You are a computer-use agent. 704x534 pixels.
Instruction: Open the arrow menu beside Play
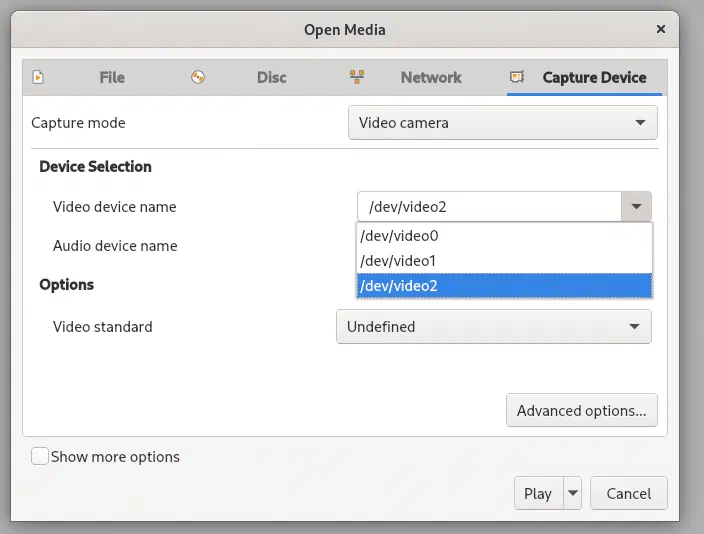point(572,493)
